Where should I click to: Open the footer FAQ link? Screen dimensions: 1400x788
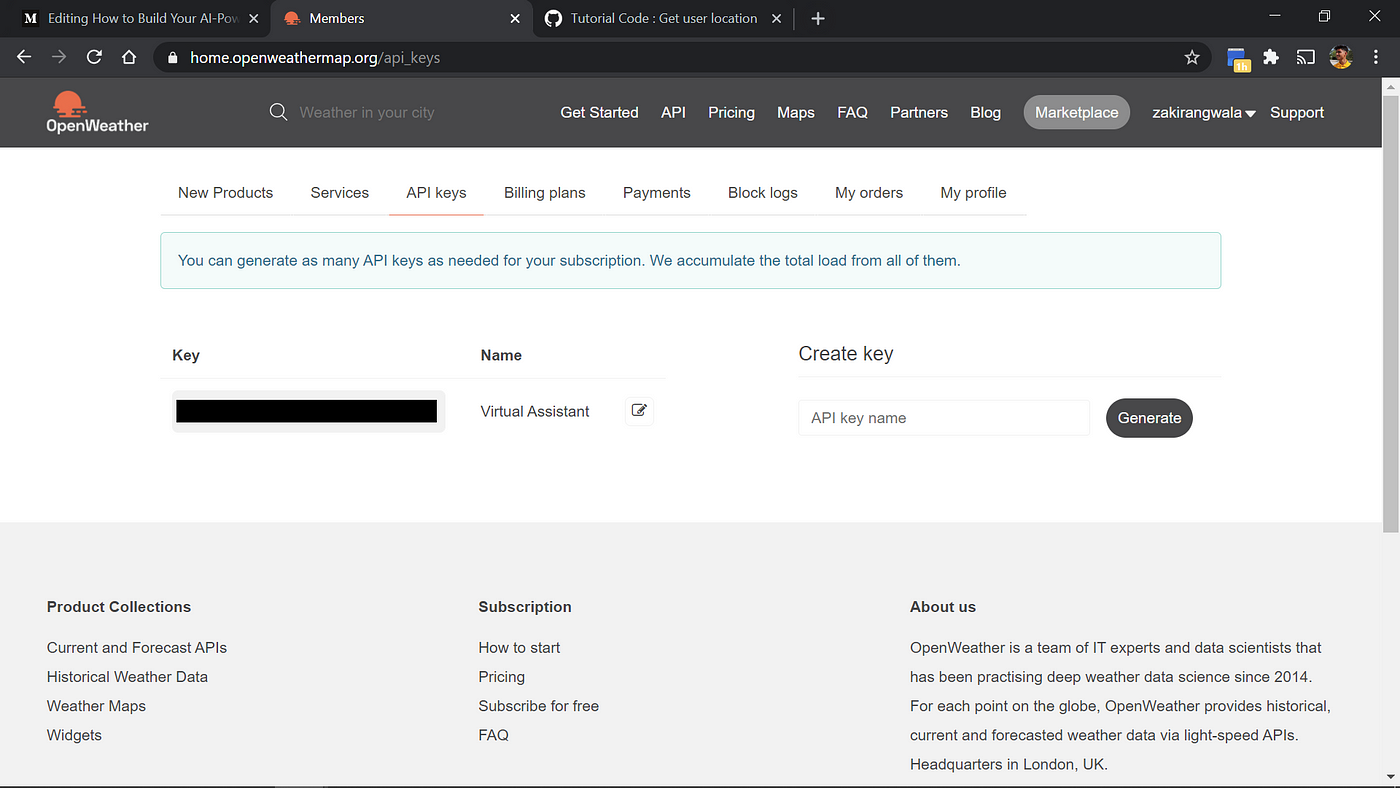tap(493, 734)
